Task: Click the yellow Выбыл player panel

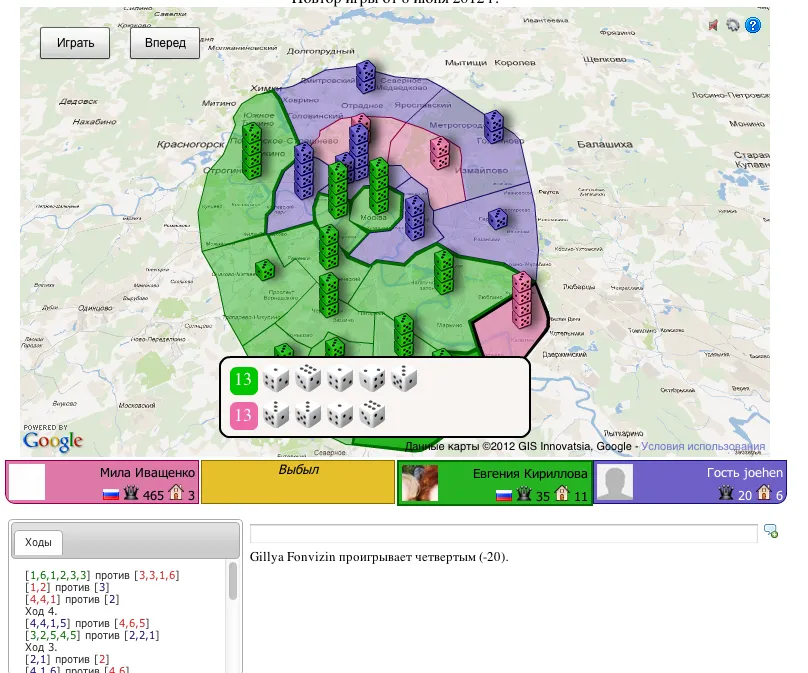Action: tap(298, 482)
